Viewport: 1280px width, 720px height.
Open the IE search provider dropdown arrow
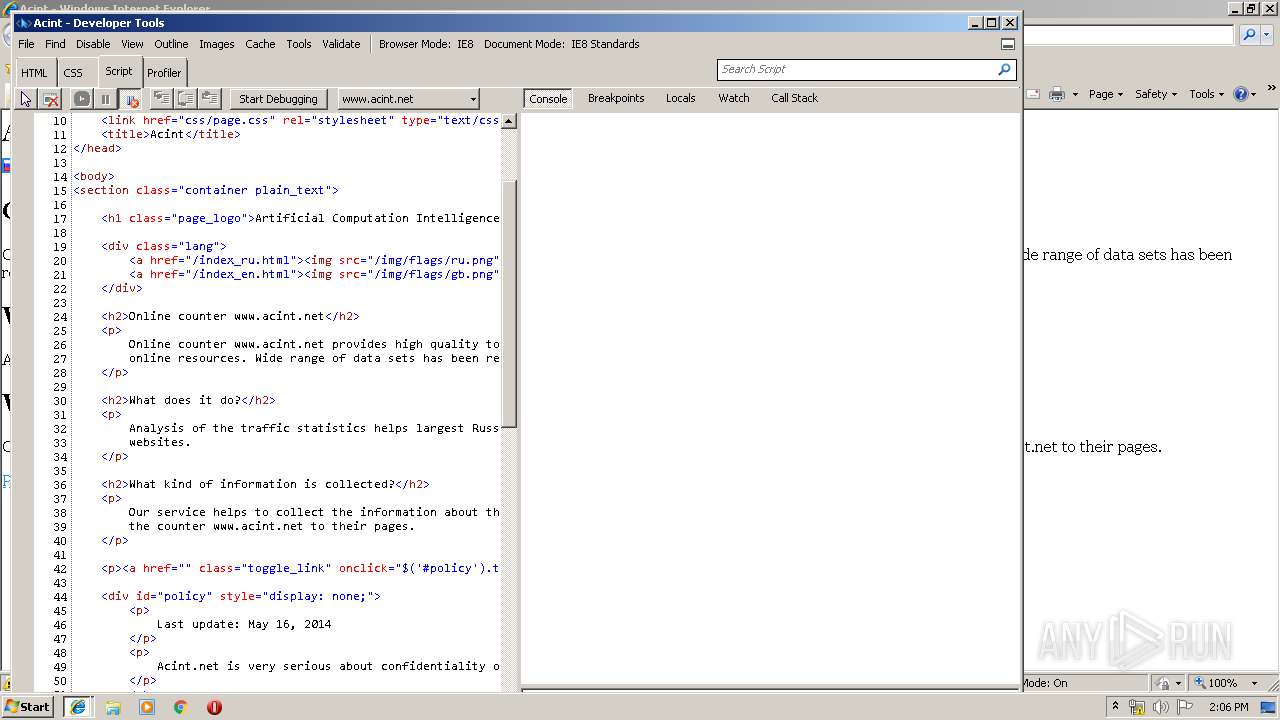(x=1267, y=35)
